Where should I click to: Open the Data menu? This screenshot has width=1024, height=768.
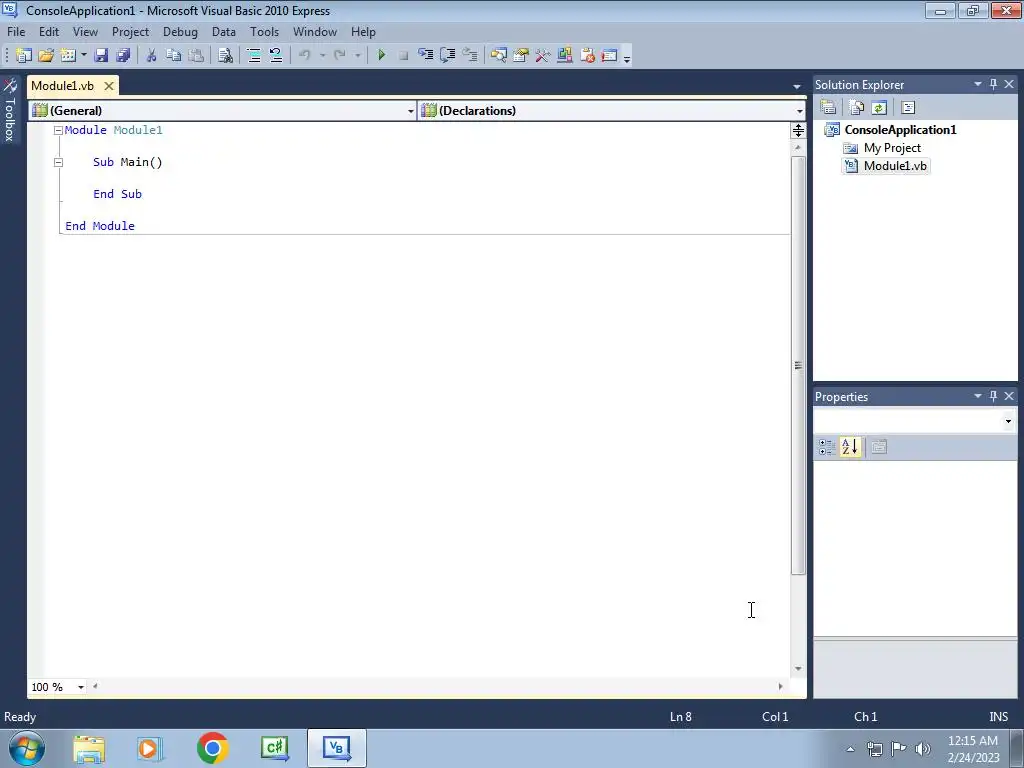point(224,31)
